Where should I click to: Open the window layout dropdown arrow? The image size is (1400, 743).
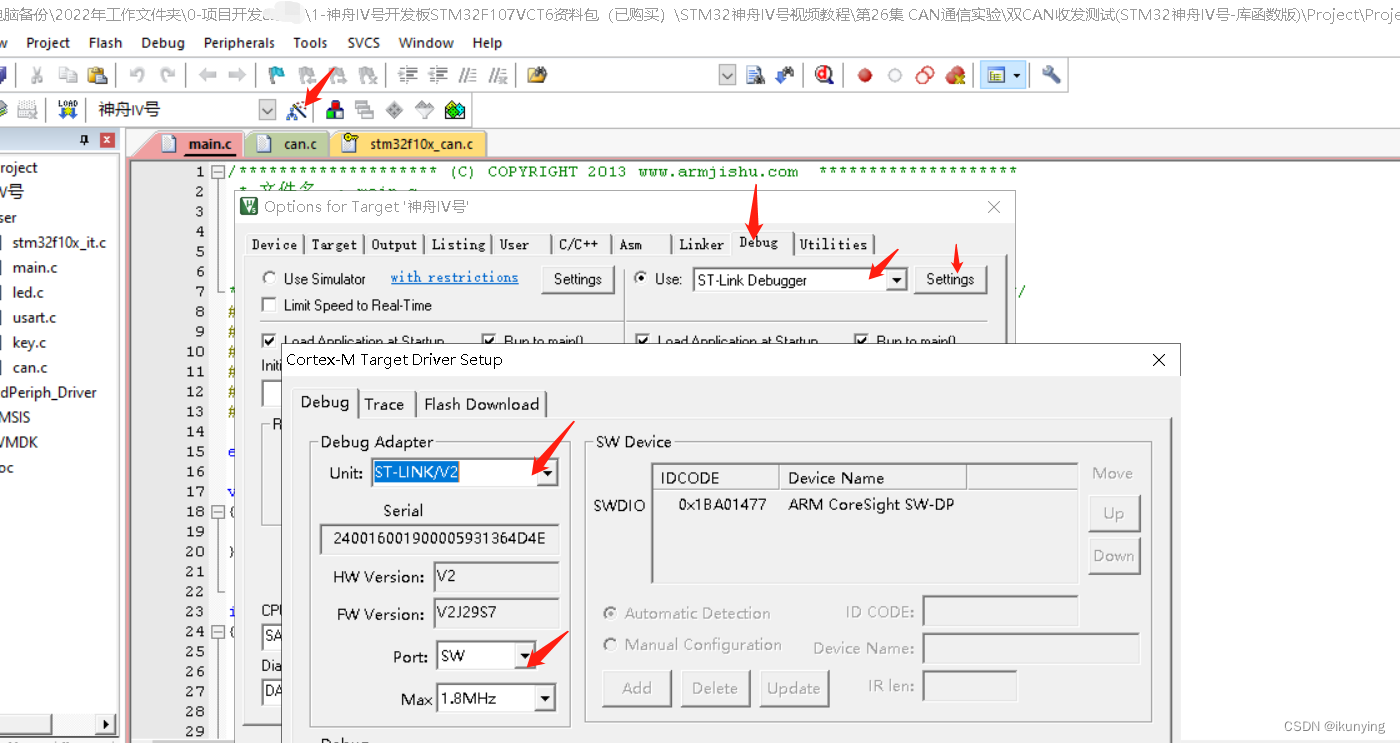pyautogui.click(x=1018, y=75)
